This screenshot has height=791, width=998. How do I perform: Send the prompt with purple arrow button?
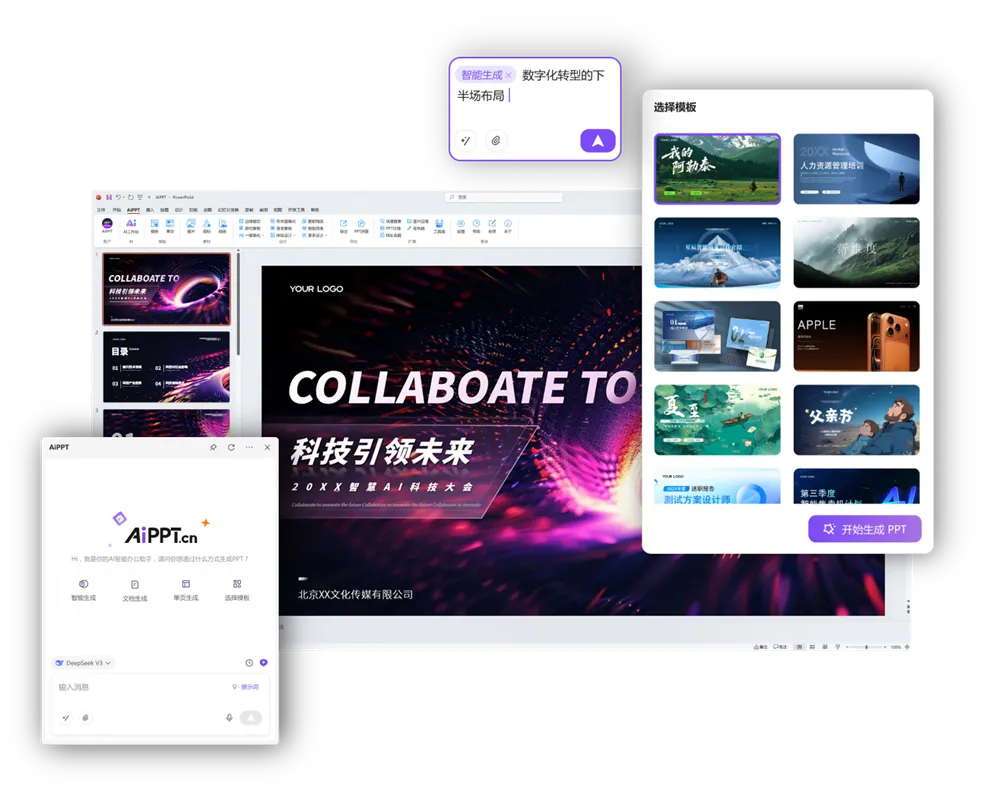(x=598, y=141)
